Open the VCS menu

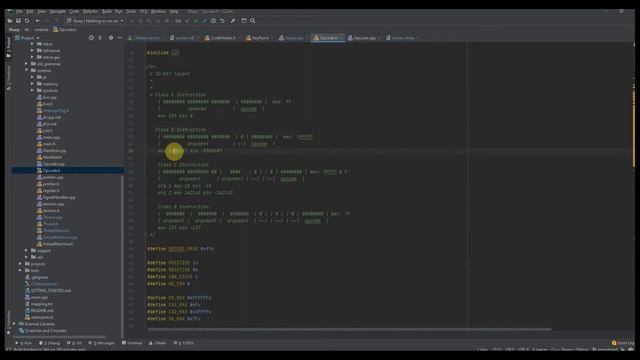click(143, 11)
